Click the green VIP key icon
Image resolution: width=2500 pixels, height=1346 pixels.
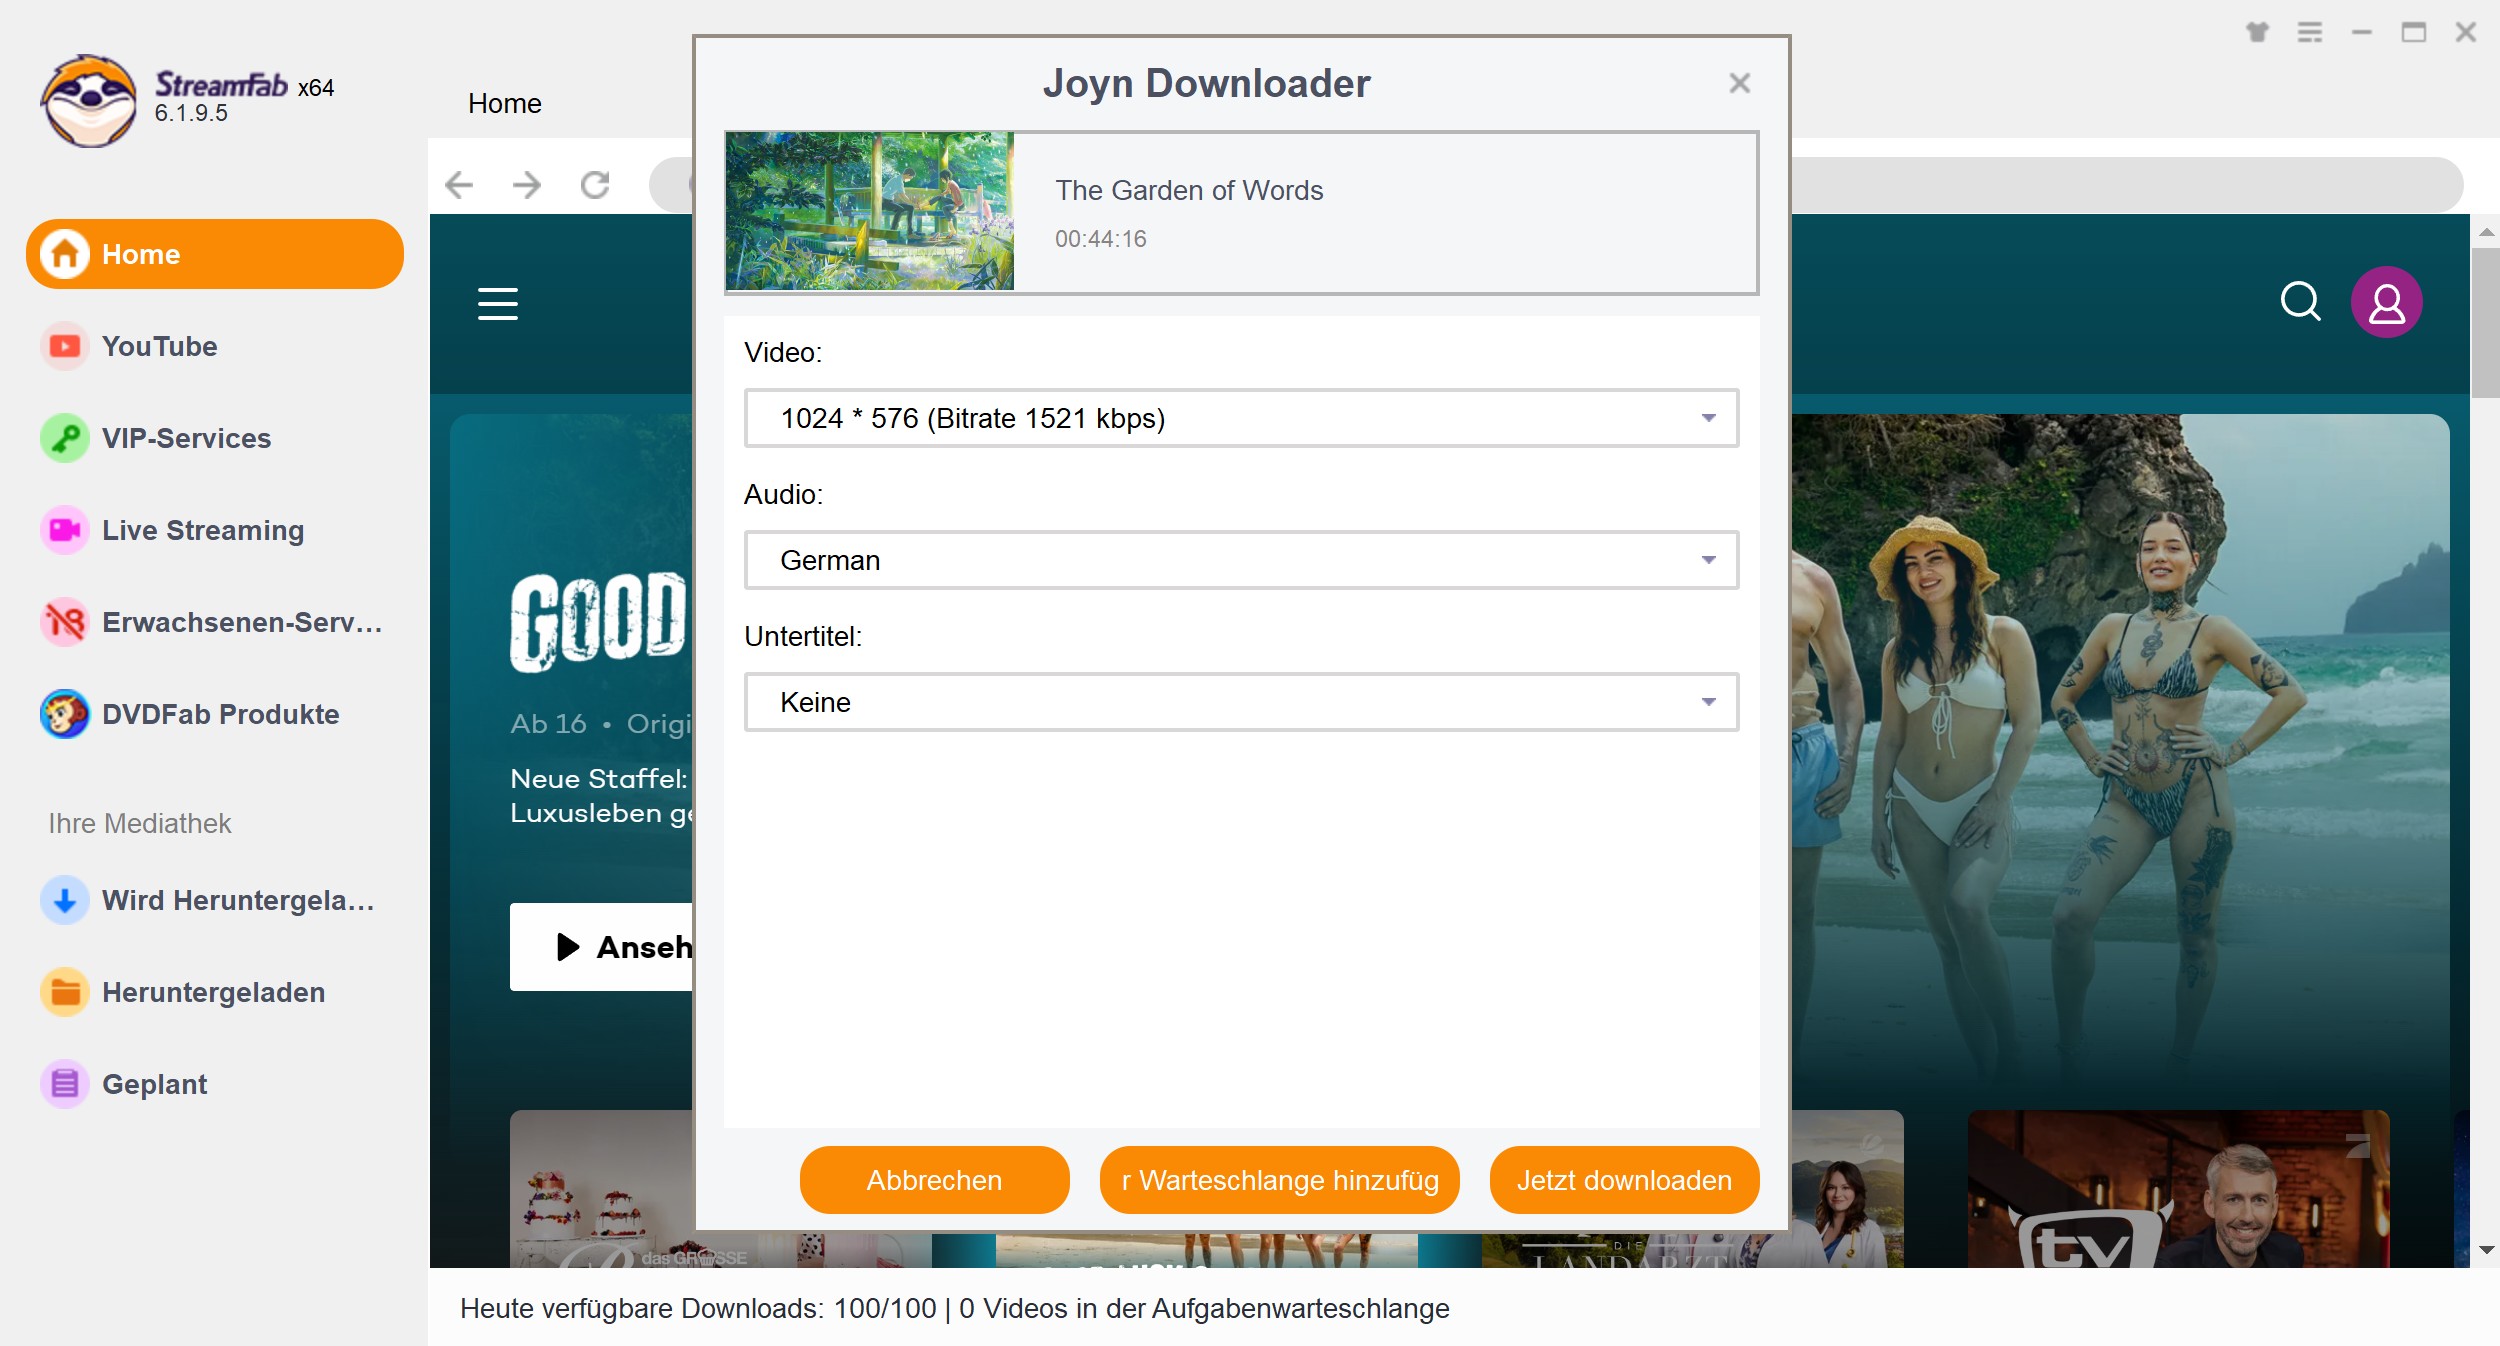(65, 438)
